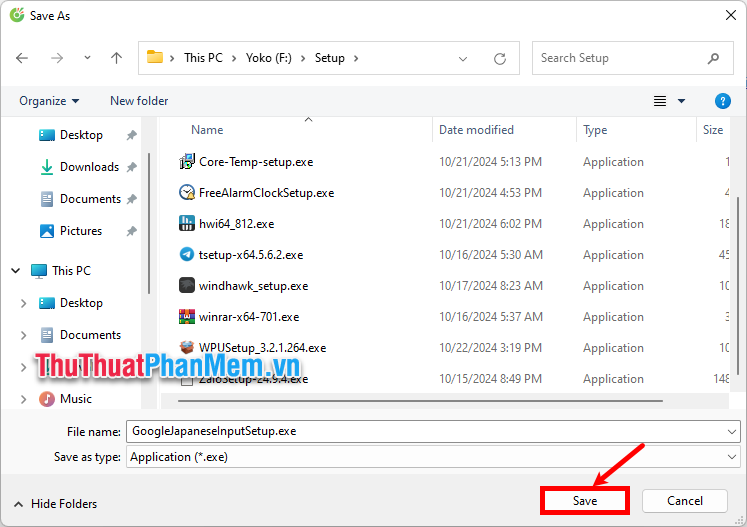Select winrar-x64-701.exe file
This screenshot has height=527, width=747.
point(249,317)
